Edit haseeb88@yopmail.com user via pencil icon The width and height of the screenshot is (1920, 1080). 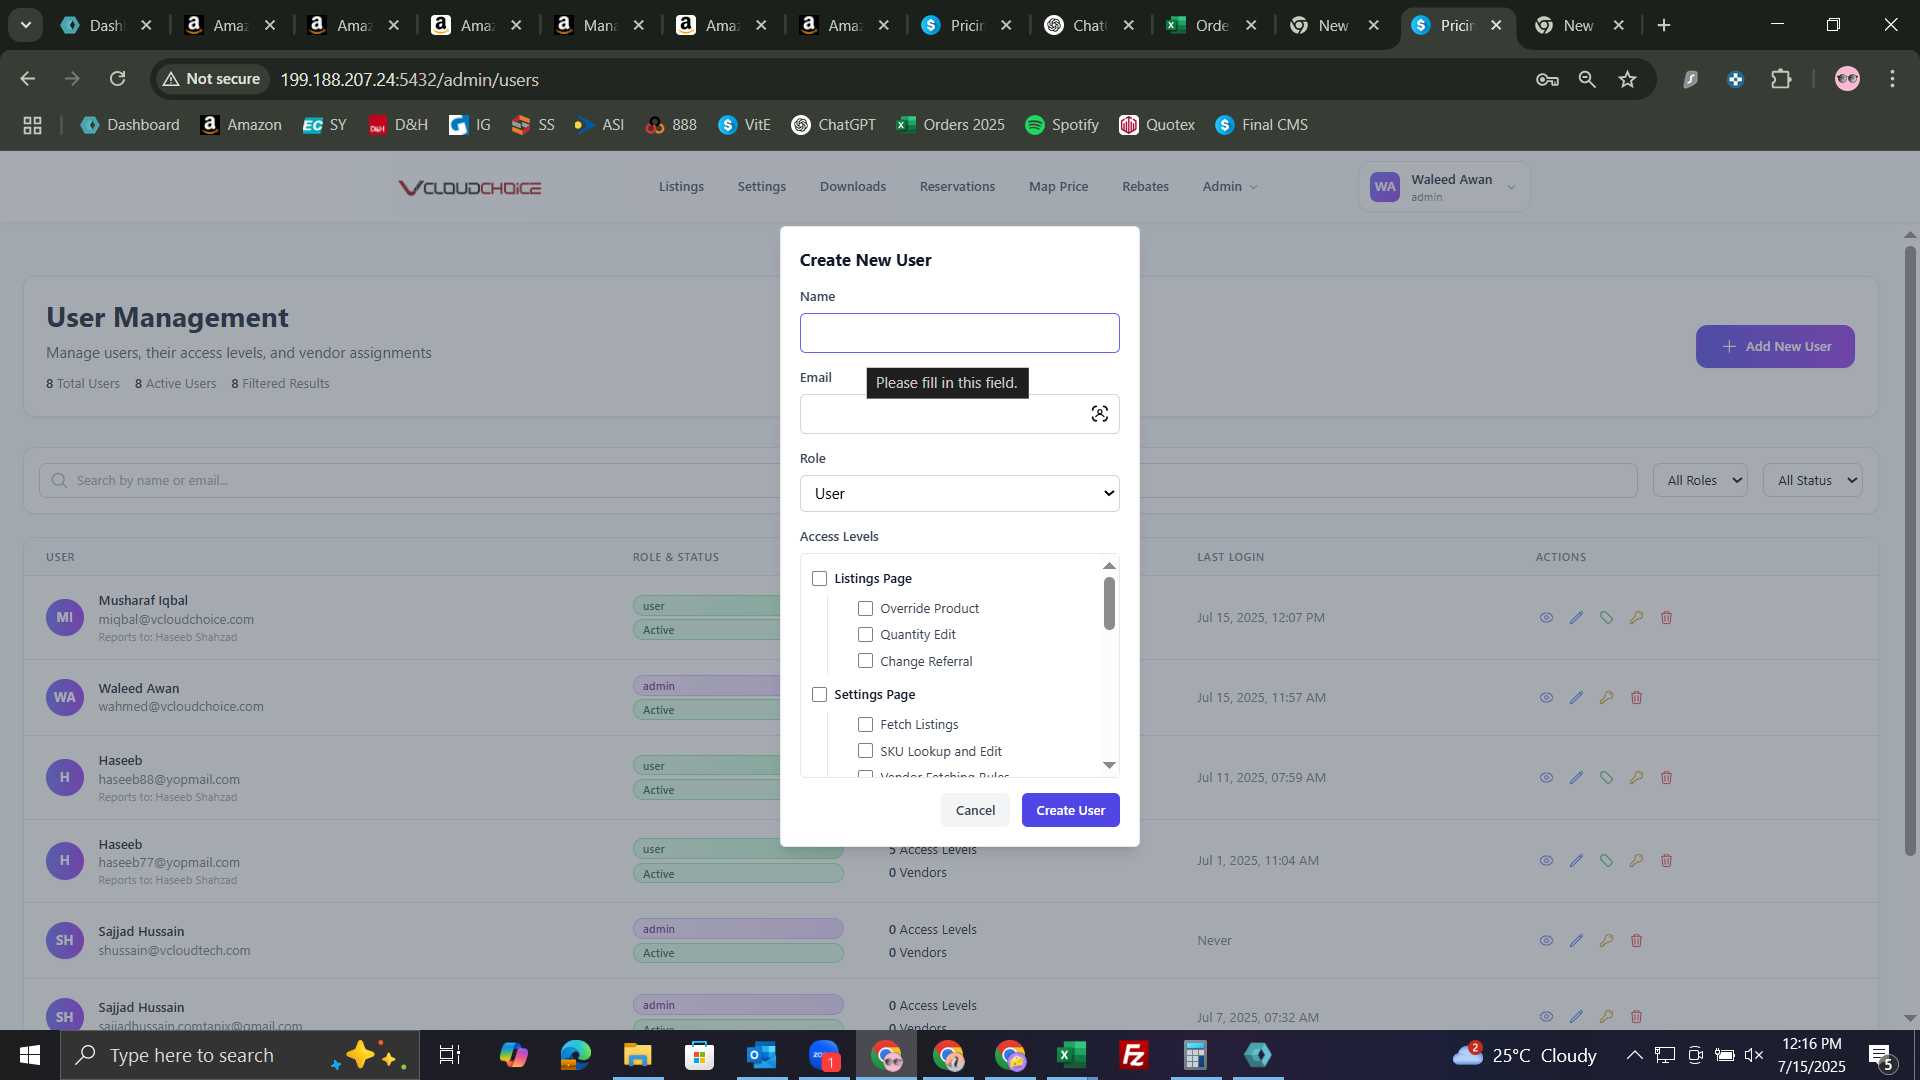[1576, 778]
